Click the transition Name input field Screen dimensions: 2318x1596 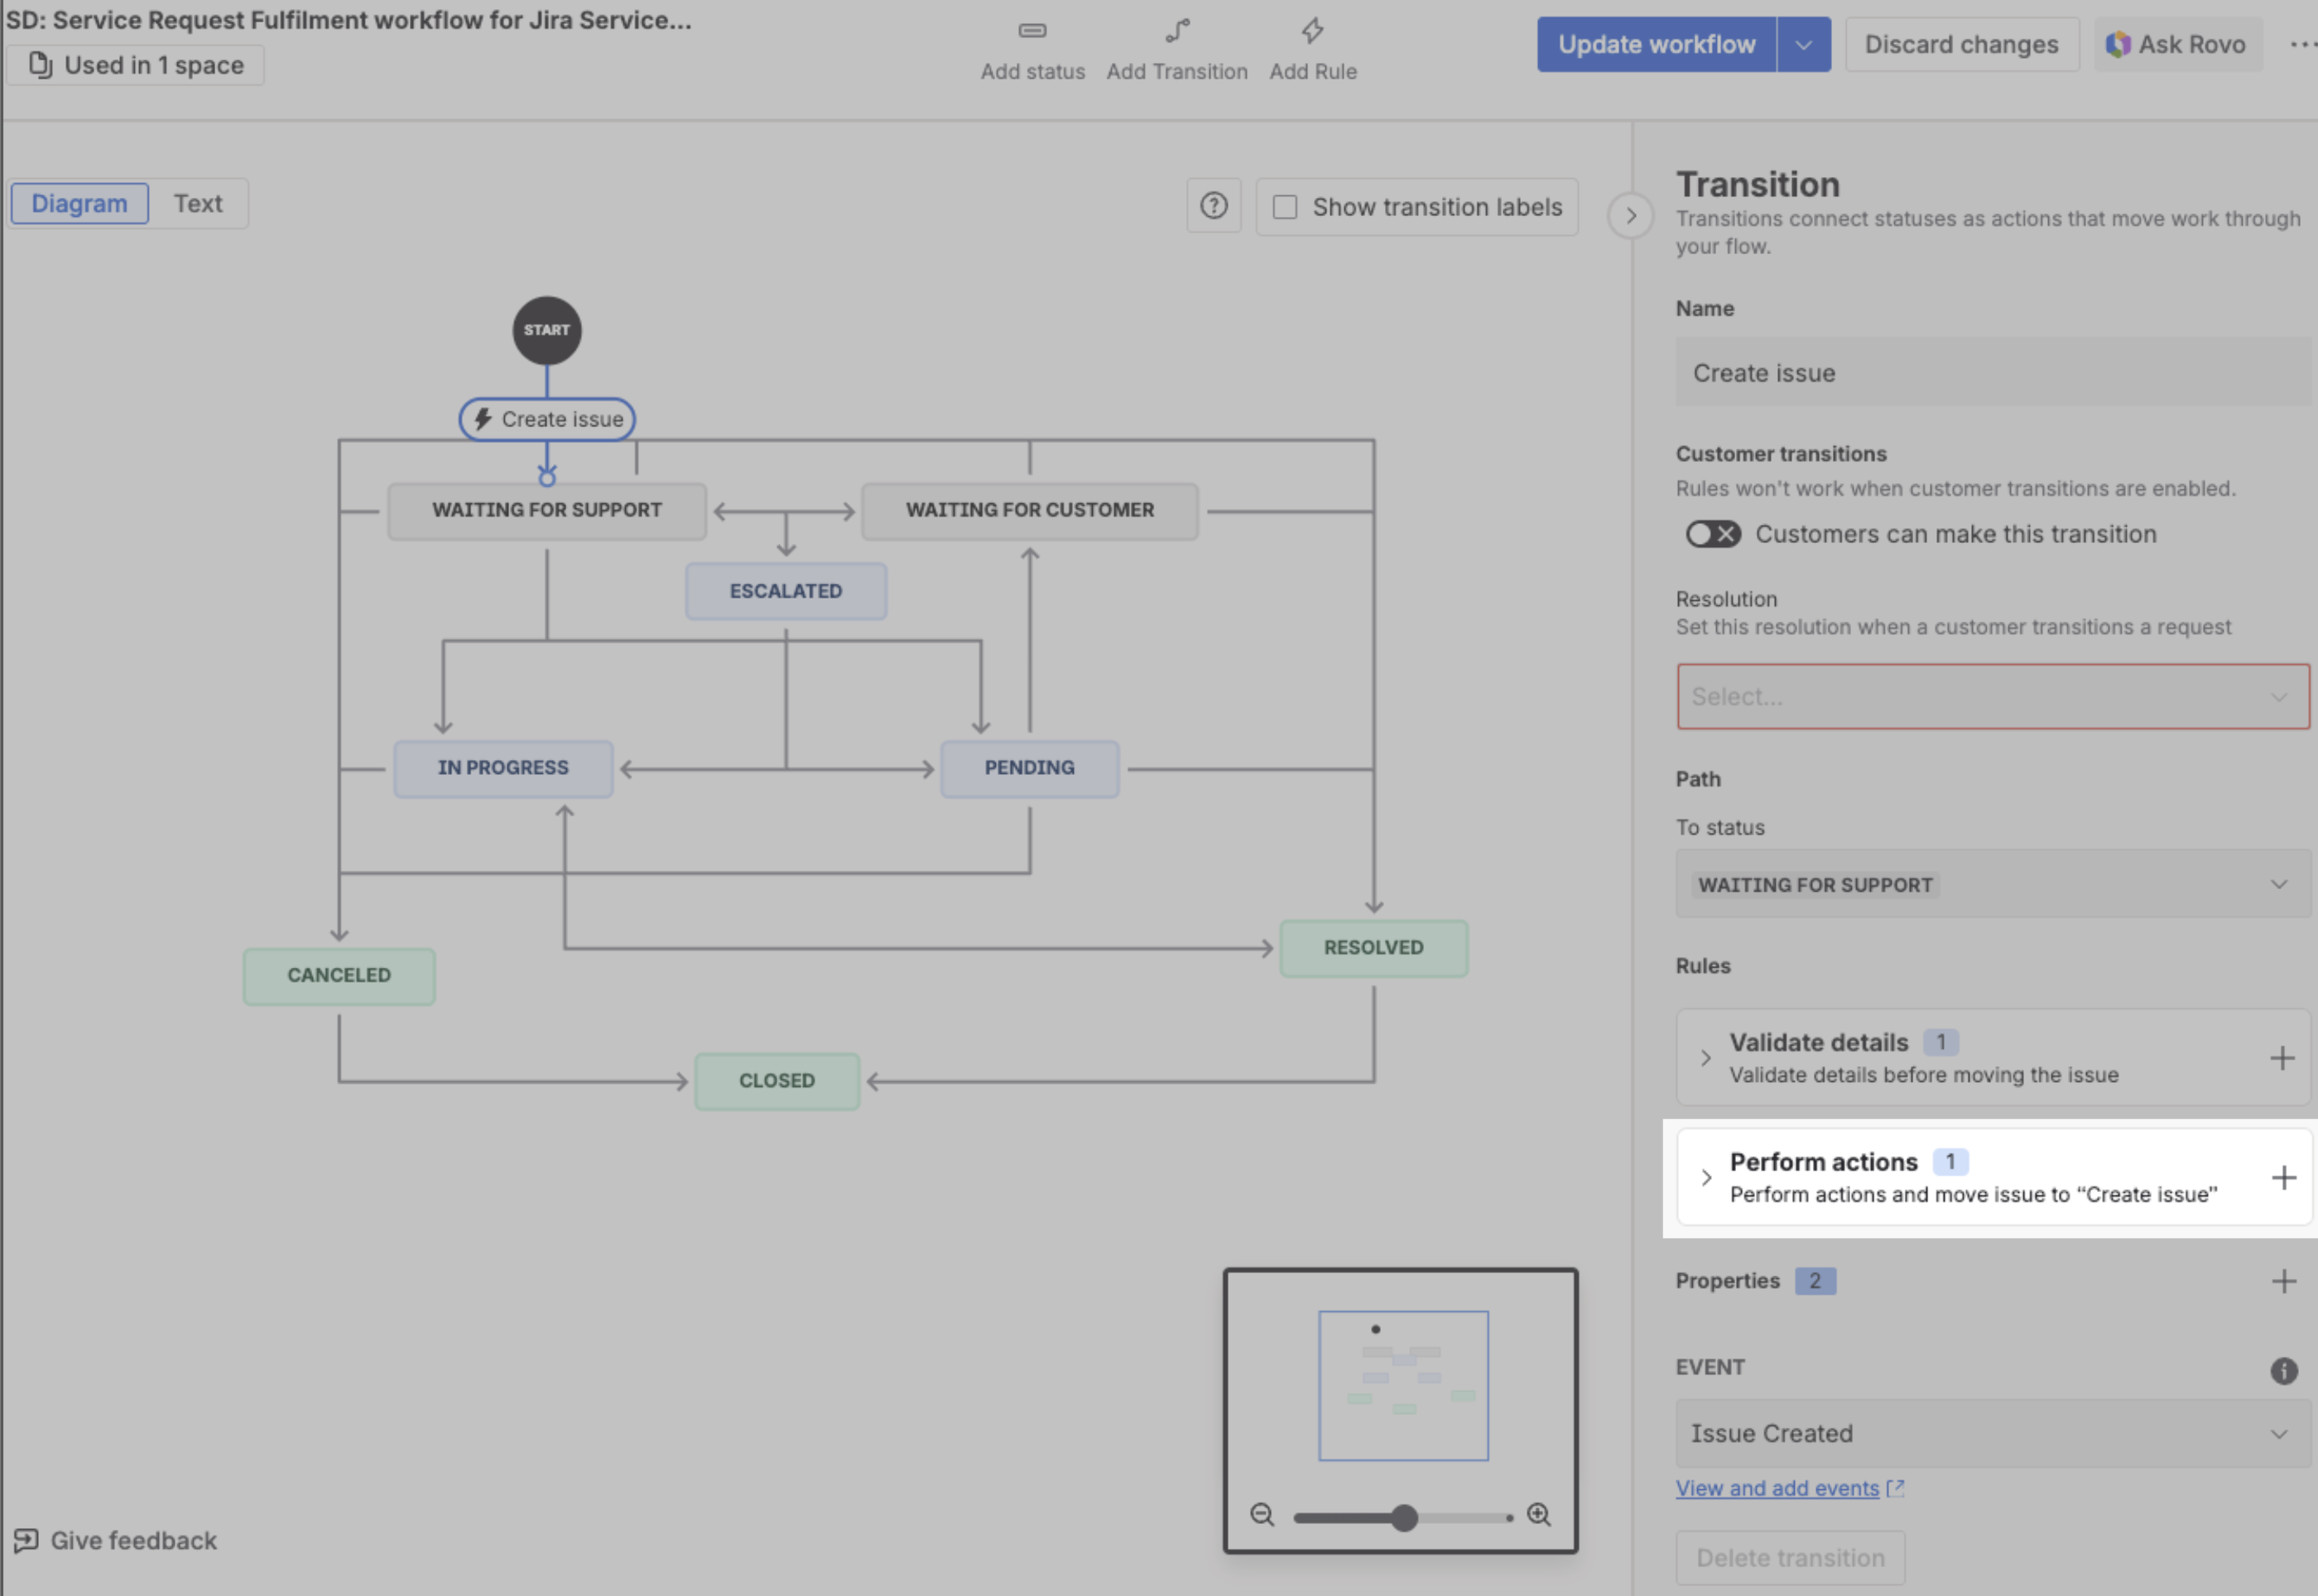tap(1993, 372)
